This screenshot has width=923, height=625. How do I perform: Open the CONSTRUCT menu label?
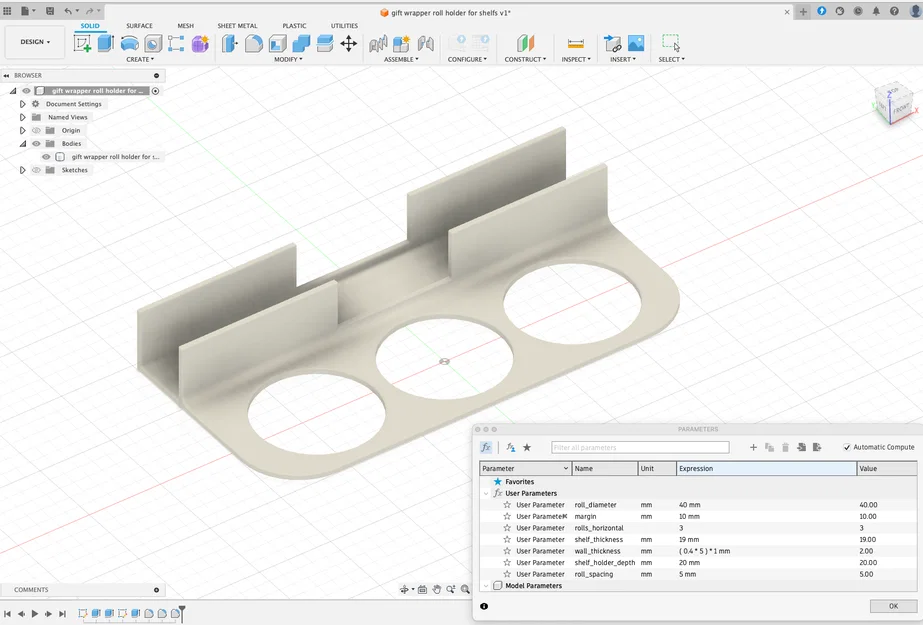click(x=525, y=59)
